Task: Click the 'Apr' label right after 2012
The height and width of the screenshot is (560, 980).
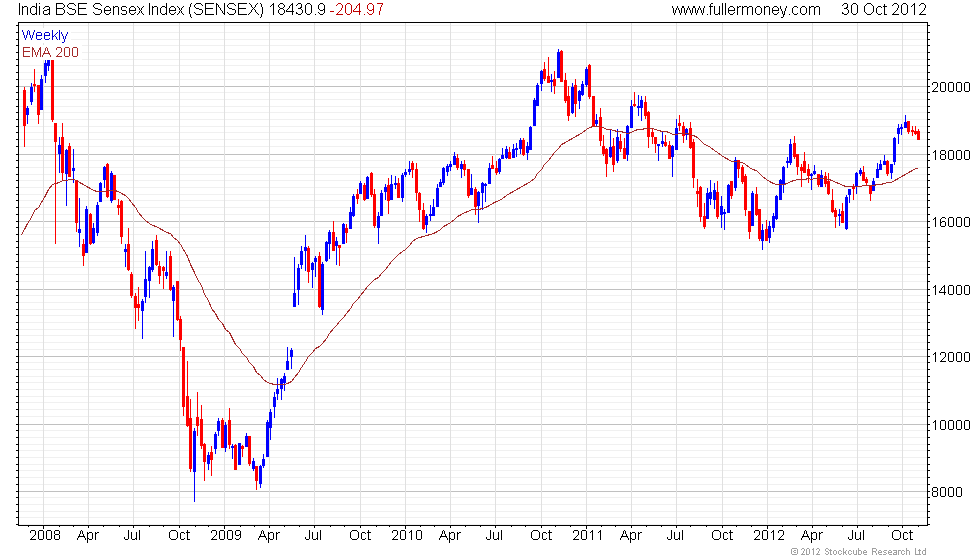Action: [x=812, y=536]
